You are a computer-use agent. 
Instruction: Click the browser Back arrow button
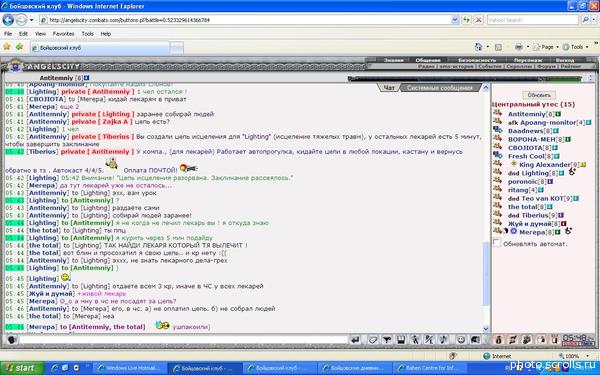click(8, 20)
